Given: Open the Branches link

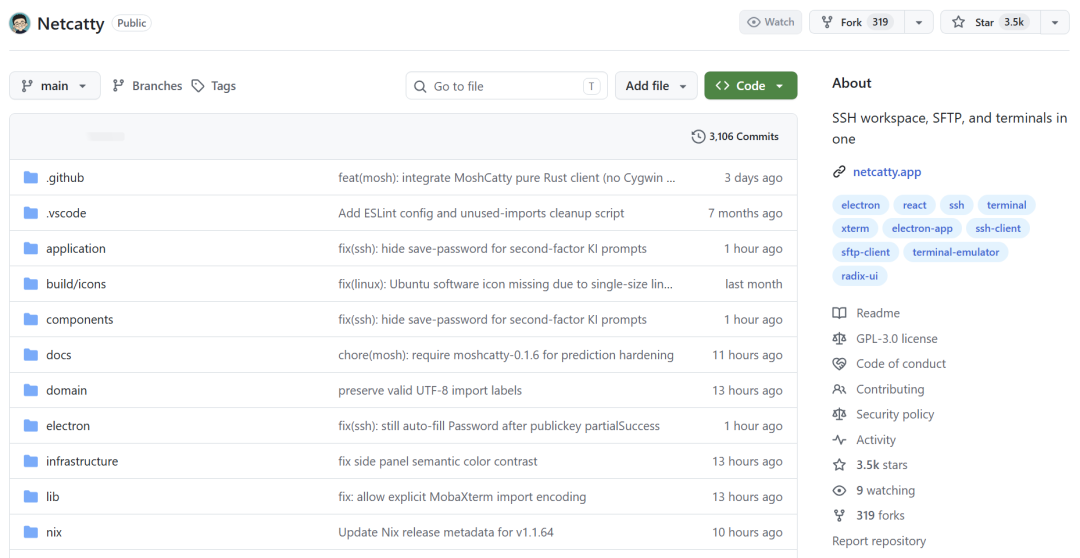Looking at the screenshot, I should [147, 85].
